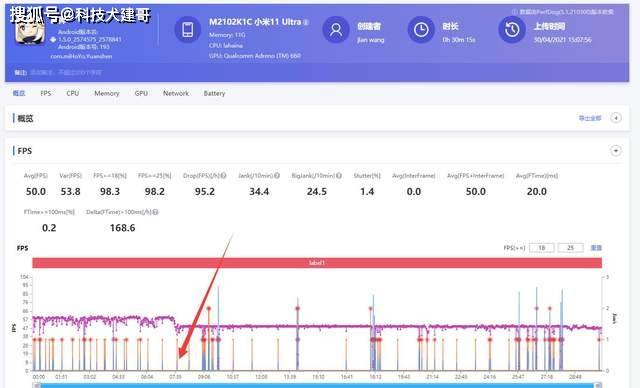640x388 pixels.
Task: Click the info icon beside Jank(/10min)
Action: [x=277, y=175]
